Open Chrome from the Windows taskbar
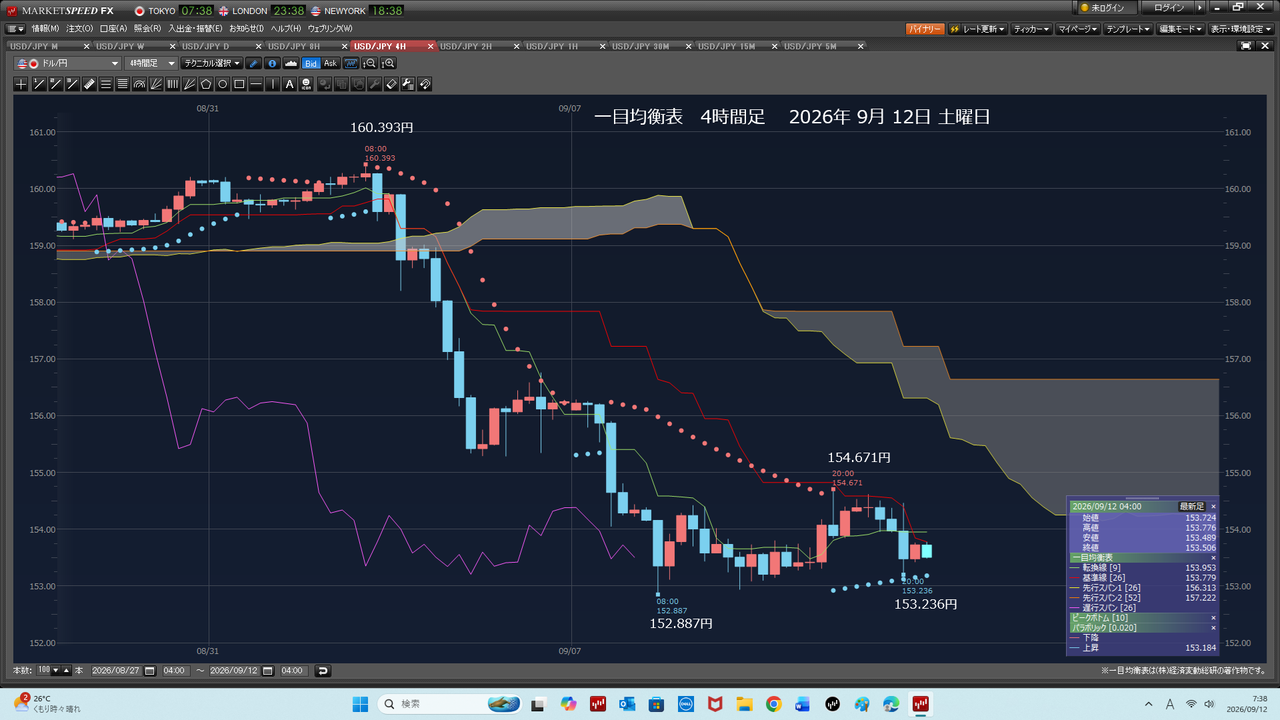Image resolution: width=1280 pixels, height=720 pixels. coord(773,704)
